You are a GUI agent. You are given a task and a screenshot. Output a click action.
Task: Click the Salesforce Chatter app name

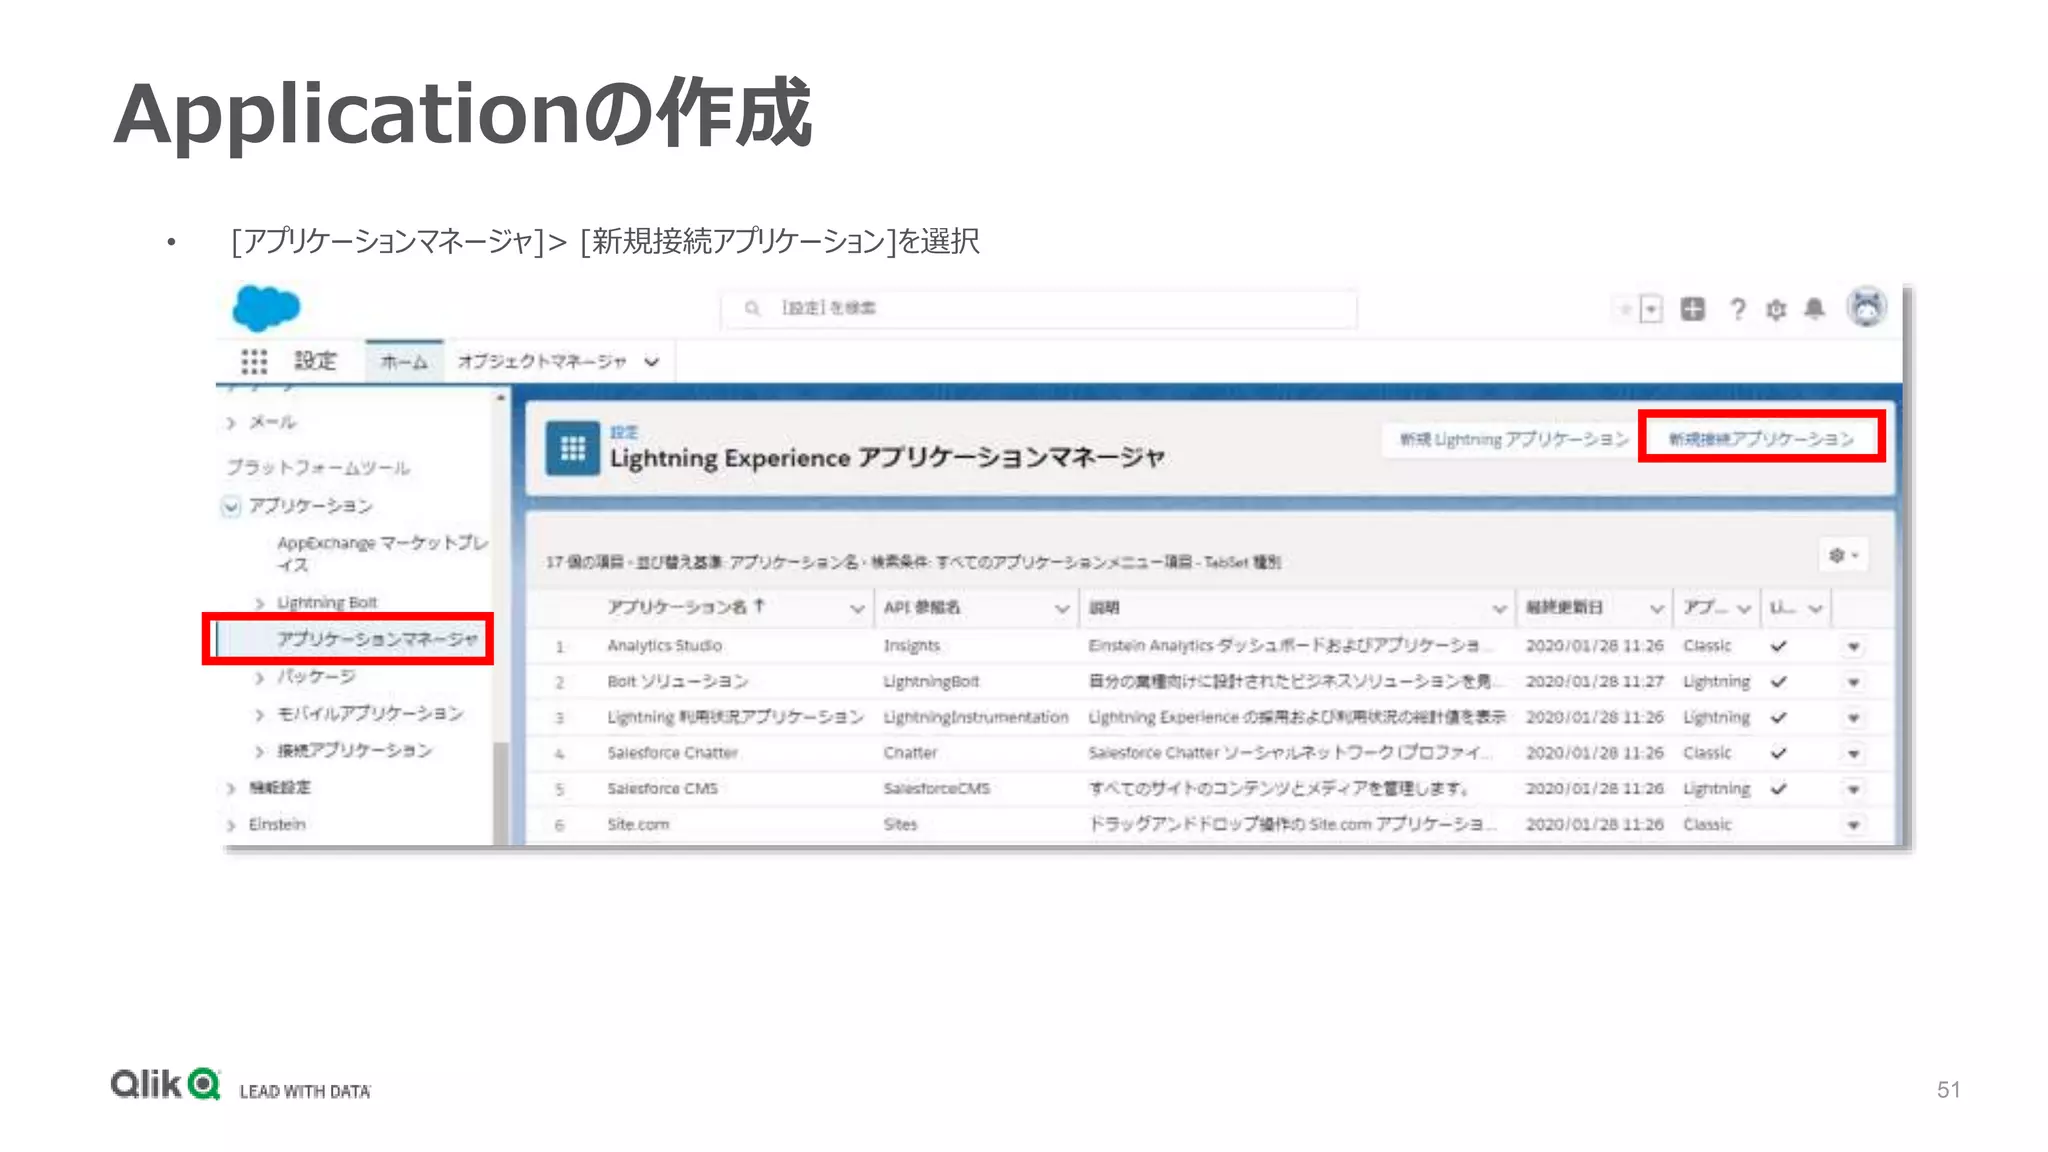click(x=672, y=753)
